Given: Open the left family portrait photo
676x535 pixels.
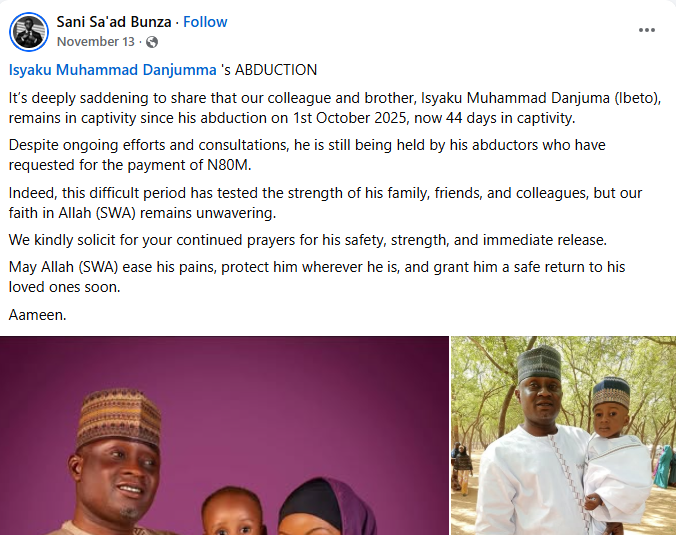Looking at the screenshot, I should [224, 435].
